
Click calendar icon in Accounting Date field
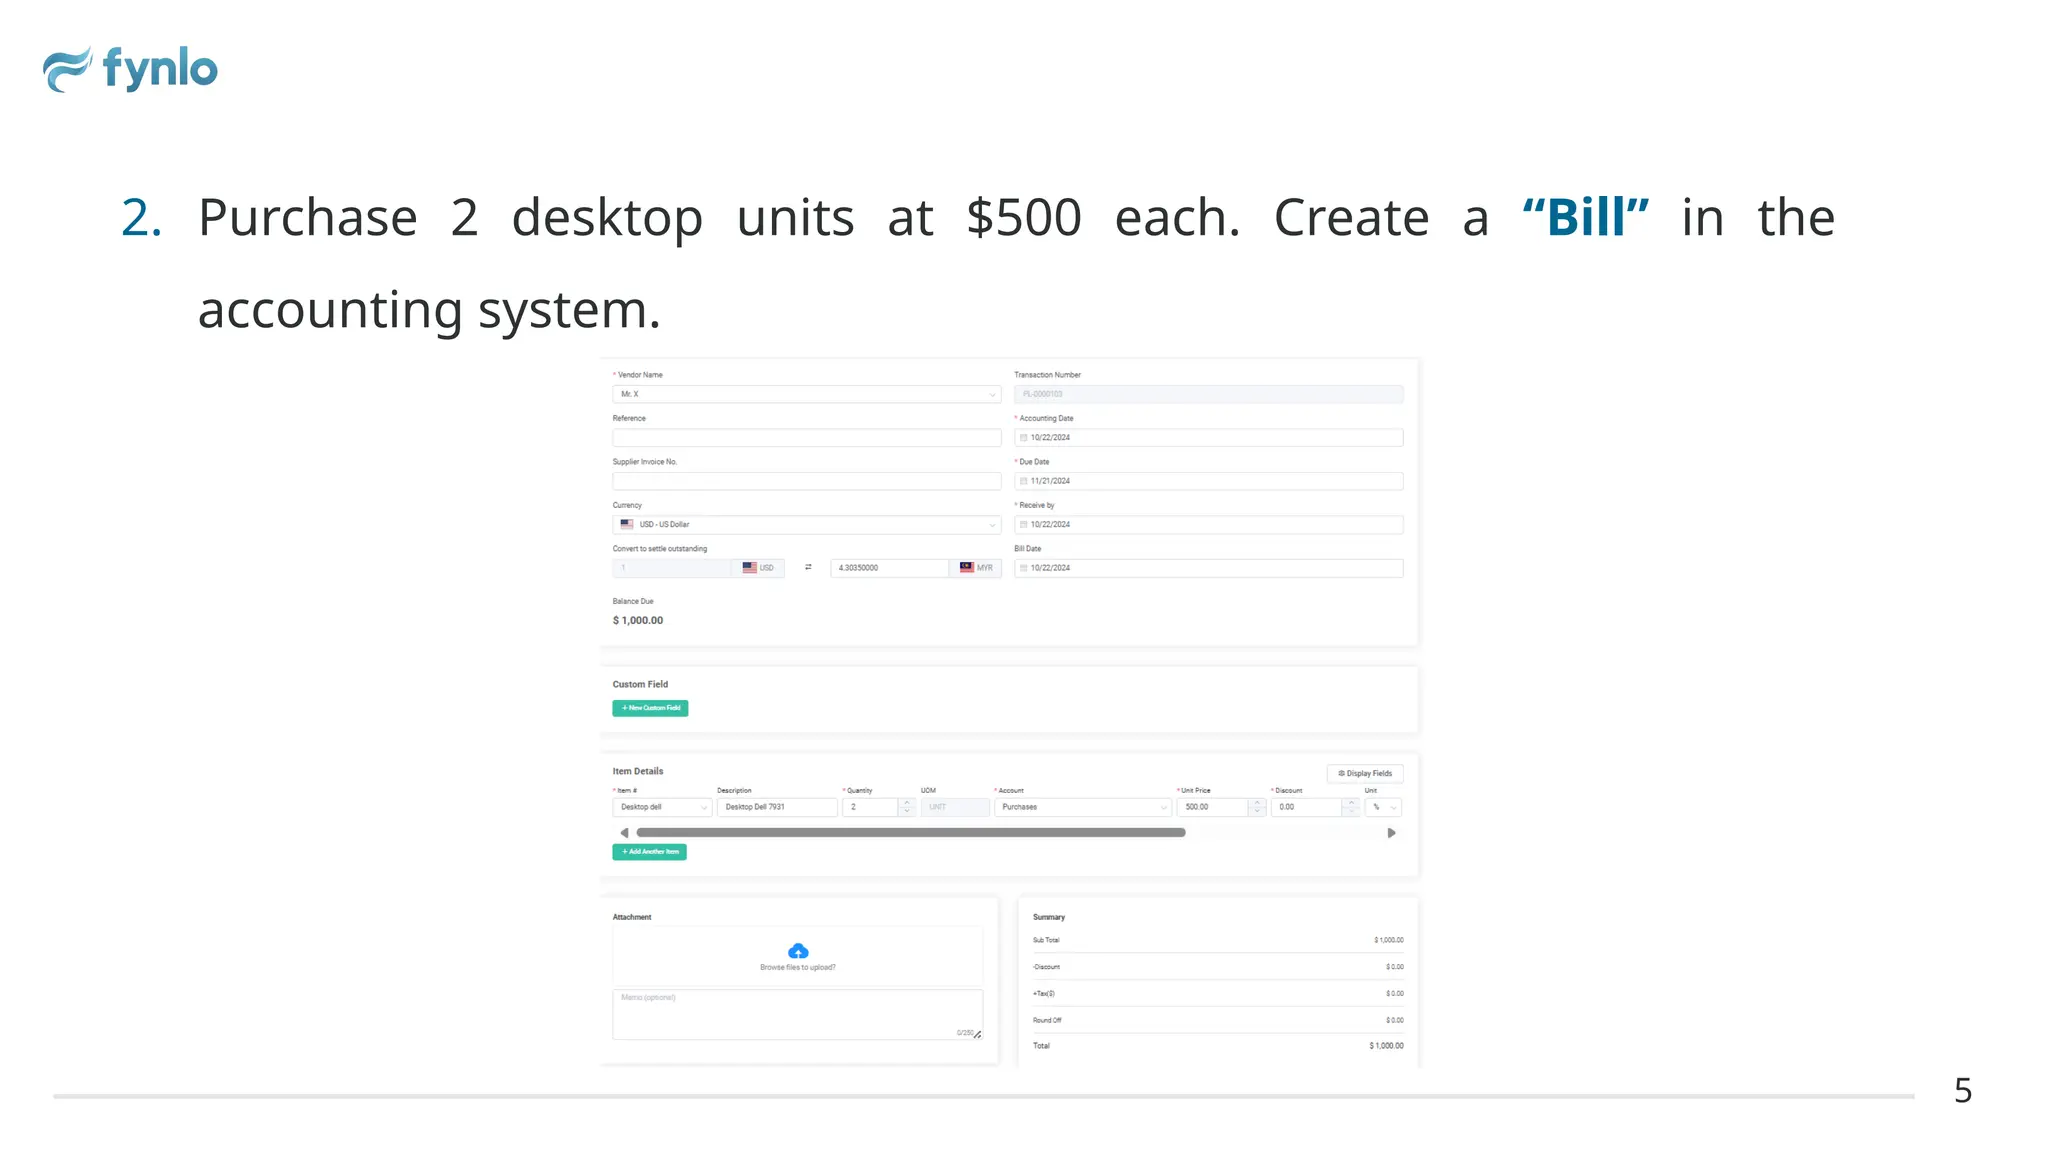pos(1023,438)
